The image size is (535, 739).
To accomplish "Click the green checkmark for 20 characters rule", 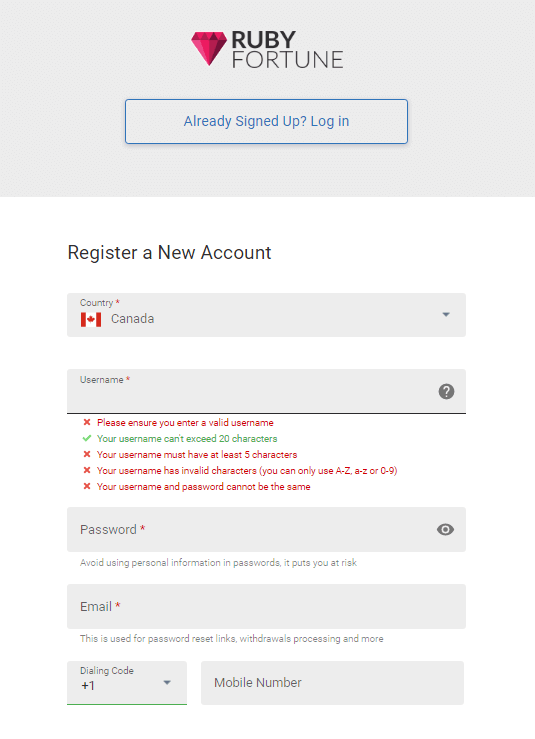I will click(87, 438).
